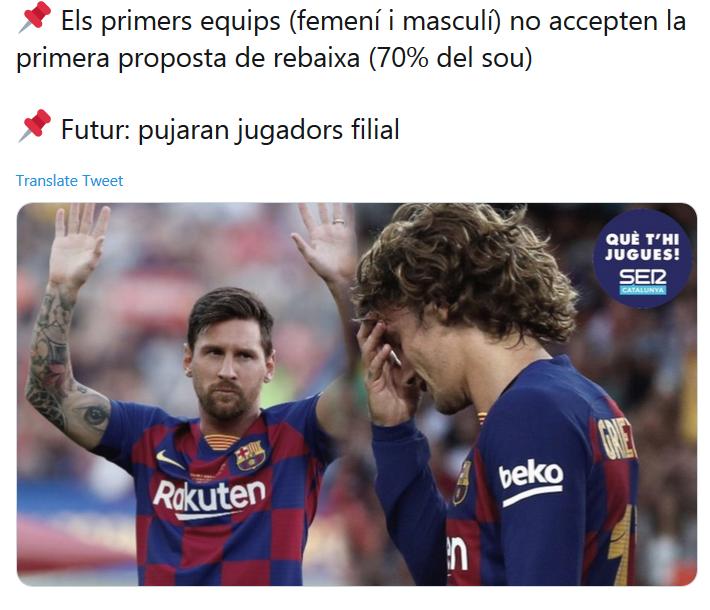Click the yellow number on the jersey back
Viewport: 710px width, 610px height.
[620, 543]
